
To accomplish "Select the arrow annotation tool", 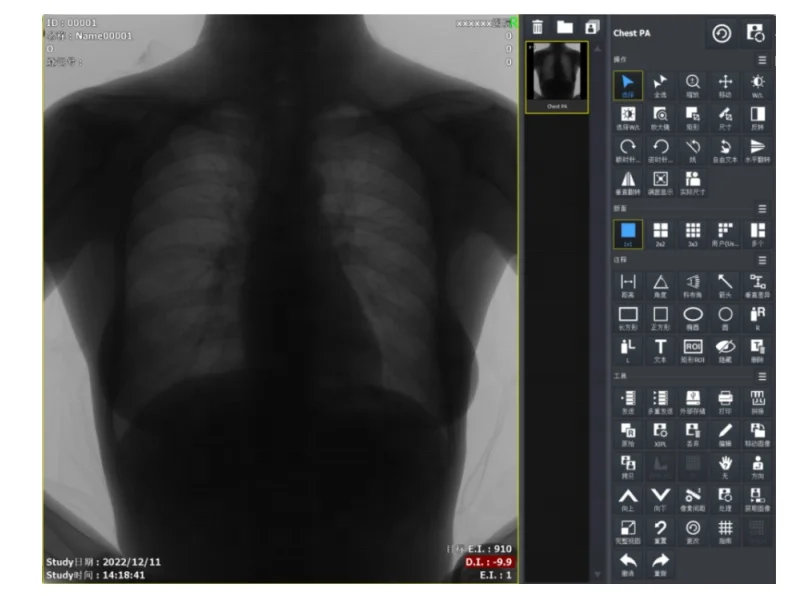I will pos(725,285).
